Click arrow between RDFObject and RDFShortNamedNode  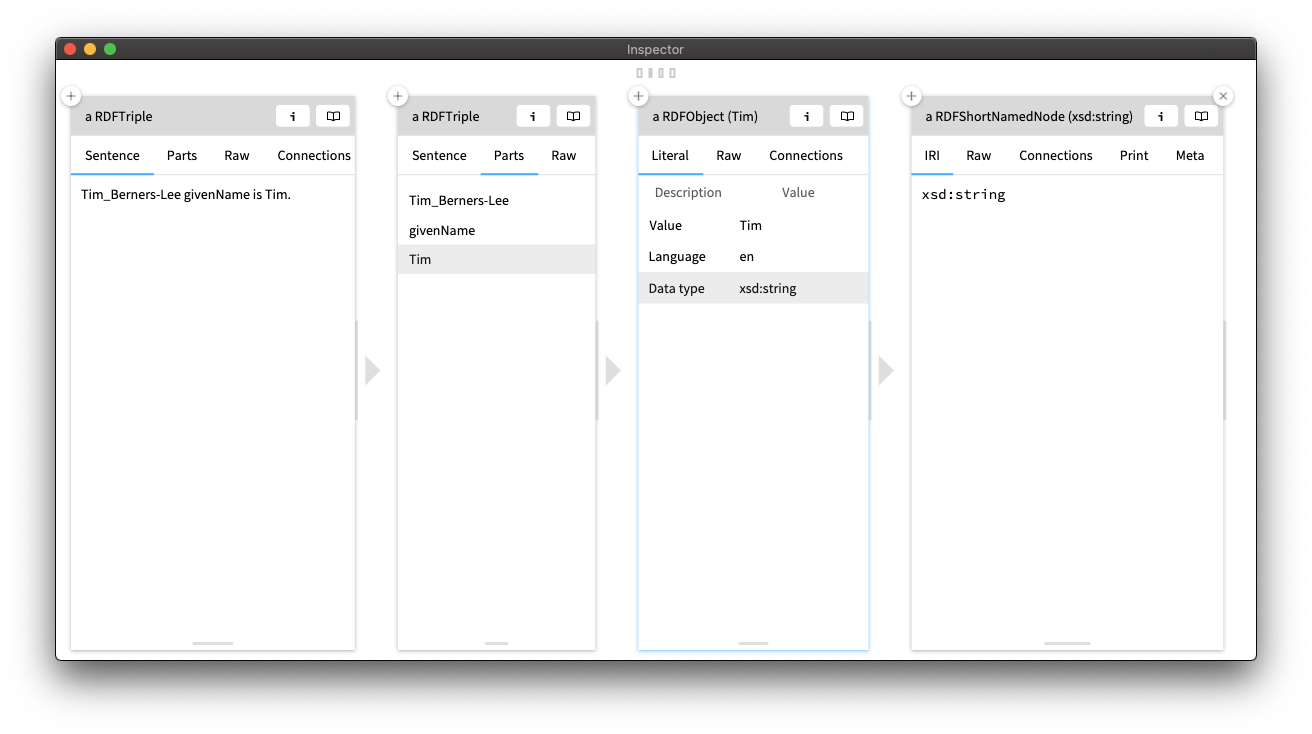click(886, 370)
